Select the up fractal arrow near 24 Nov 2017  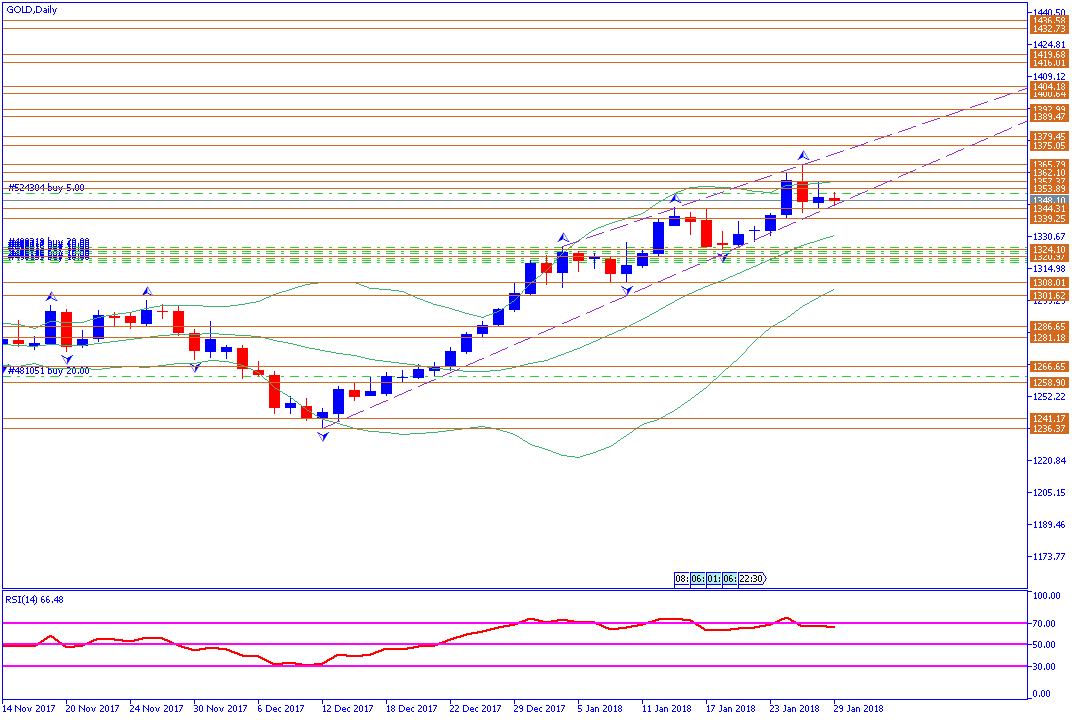(147, 291)
